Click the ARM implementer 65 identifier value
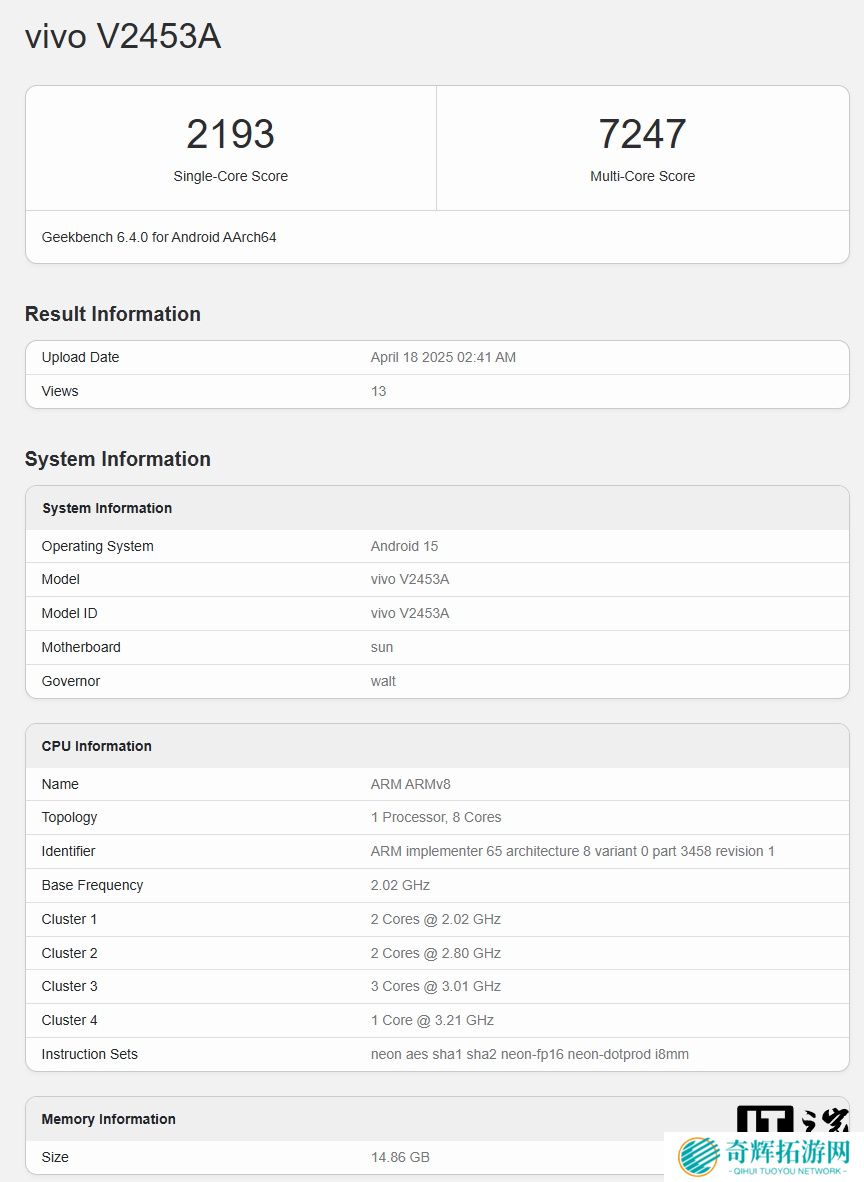864x1182 pixels. pos(572,851)
